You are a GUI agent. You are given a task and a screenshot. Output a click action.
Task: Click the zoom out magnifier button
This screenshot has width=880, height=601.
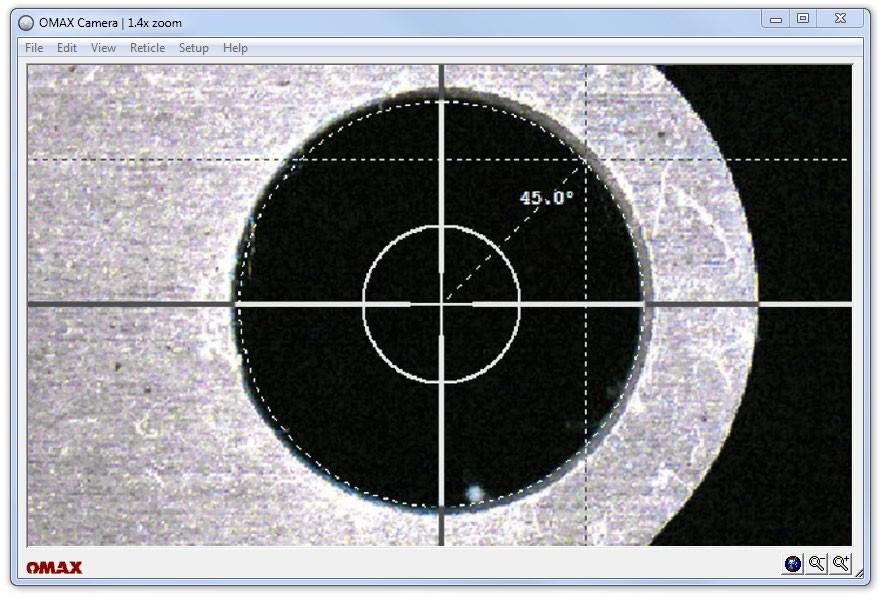coord(817,563)
